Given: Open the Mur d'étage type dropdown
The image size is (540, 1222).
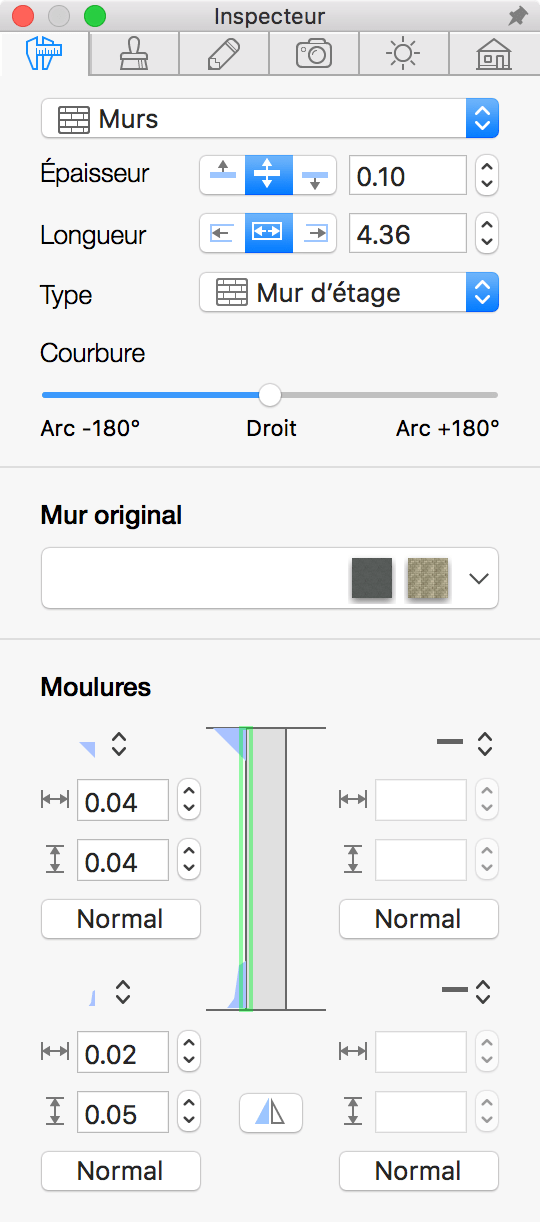Looking at the screenshot, I should coord(349,293).
